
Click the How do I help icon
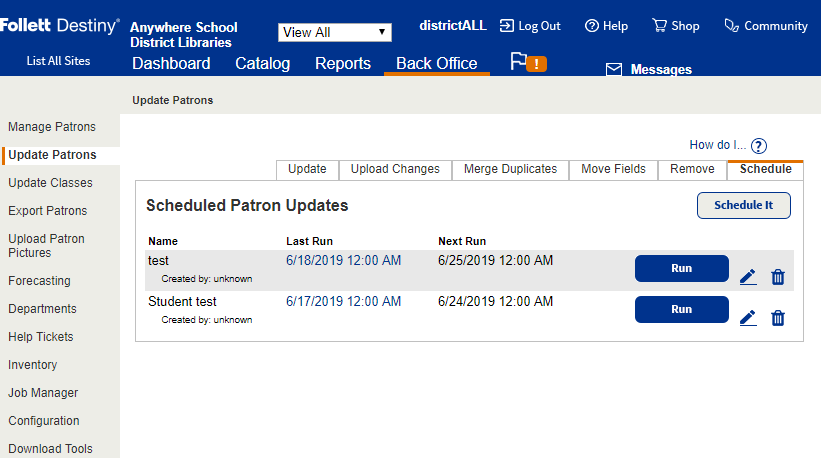759,146
